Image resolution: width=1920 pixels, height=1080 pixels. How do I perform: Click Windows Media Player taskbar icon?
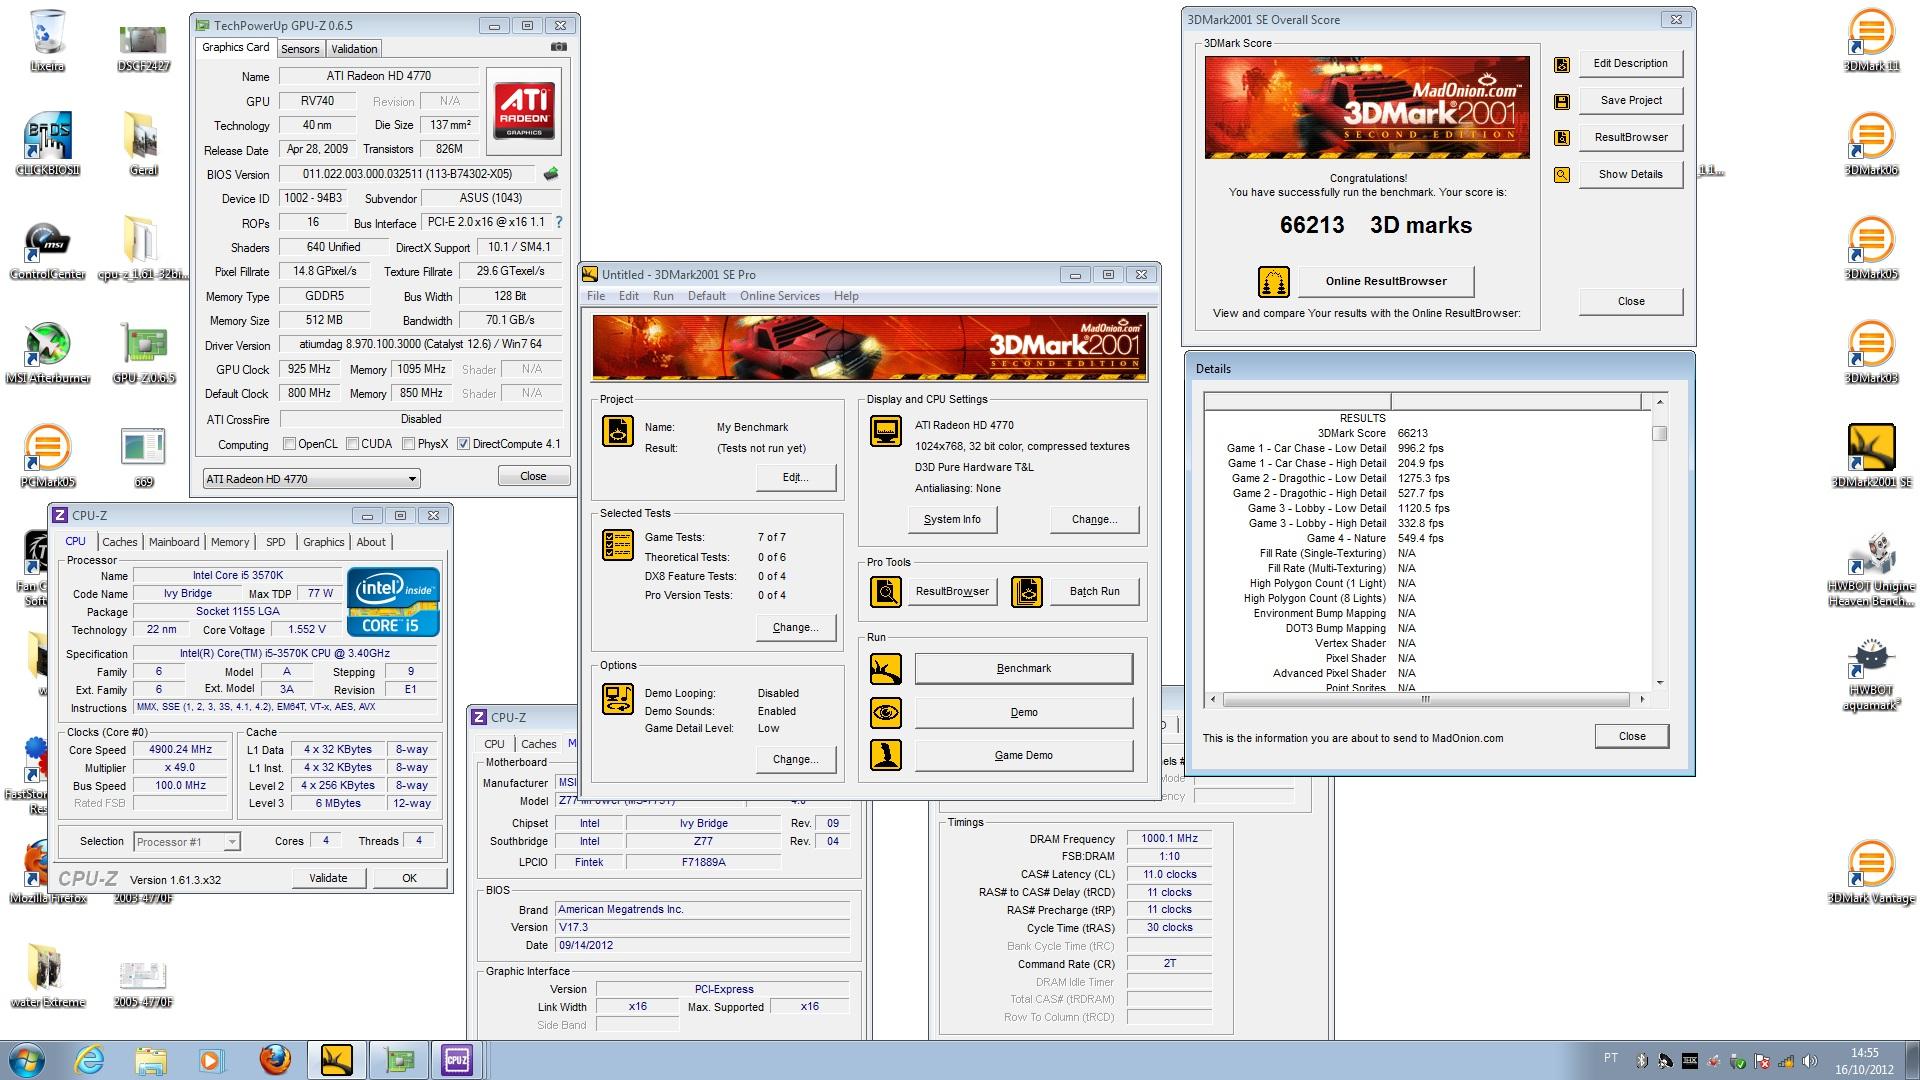point(212,1060)
